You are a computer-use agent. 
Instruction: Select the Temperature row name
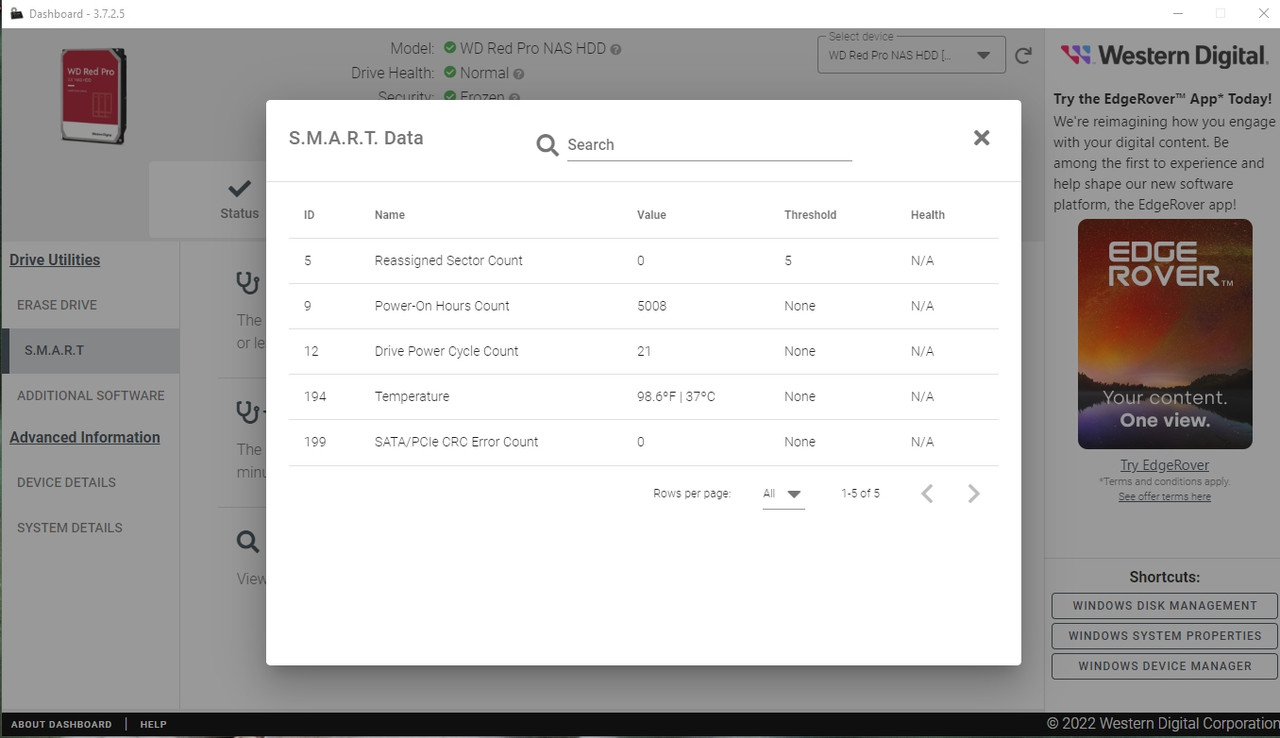tap(412, 397)
